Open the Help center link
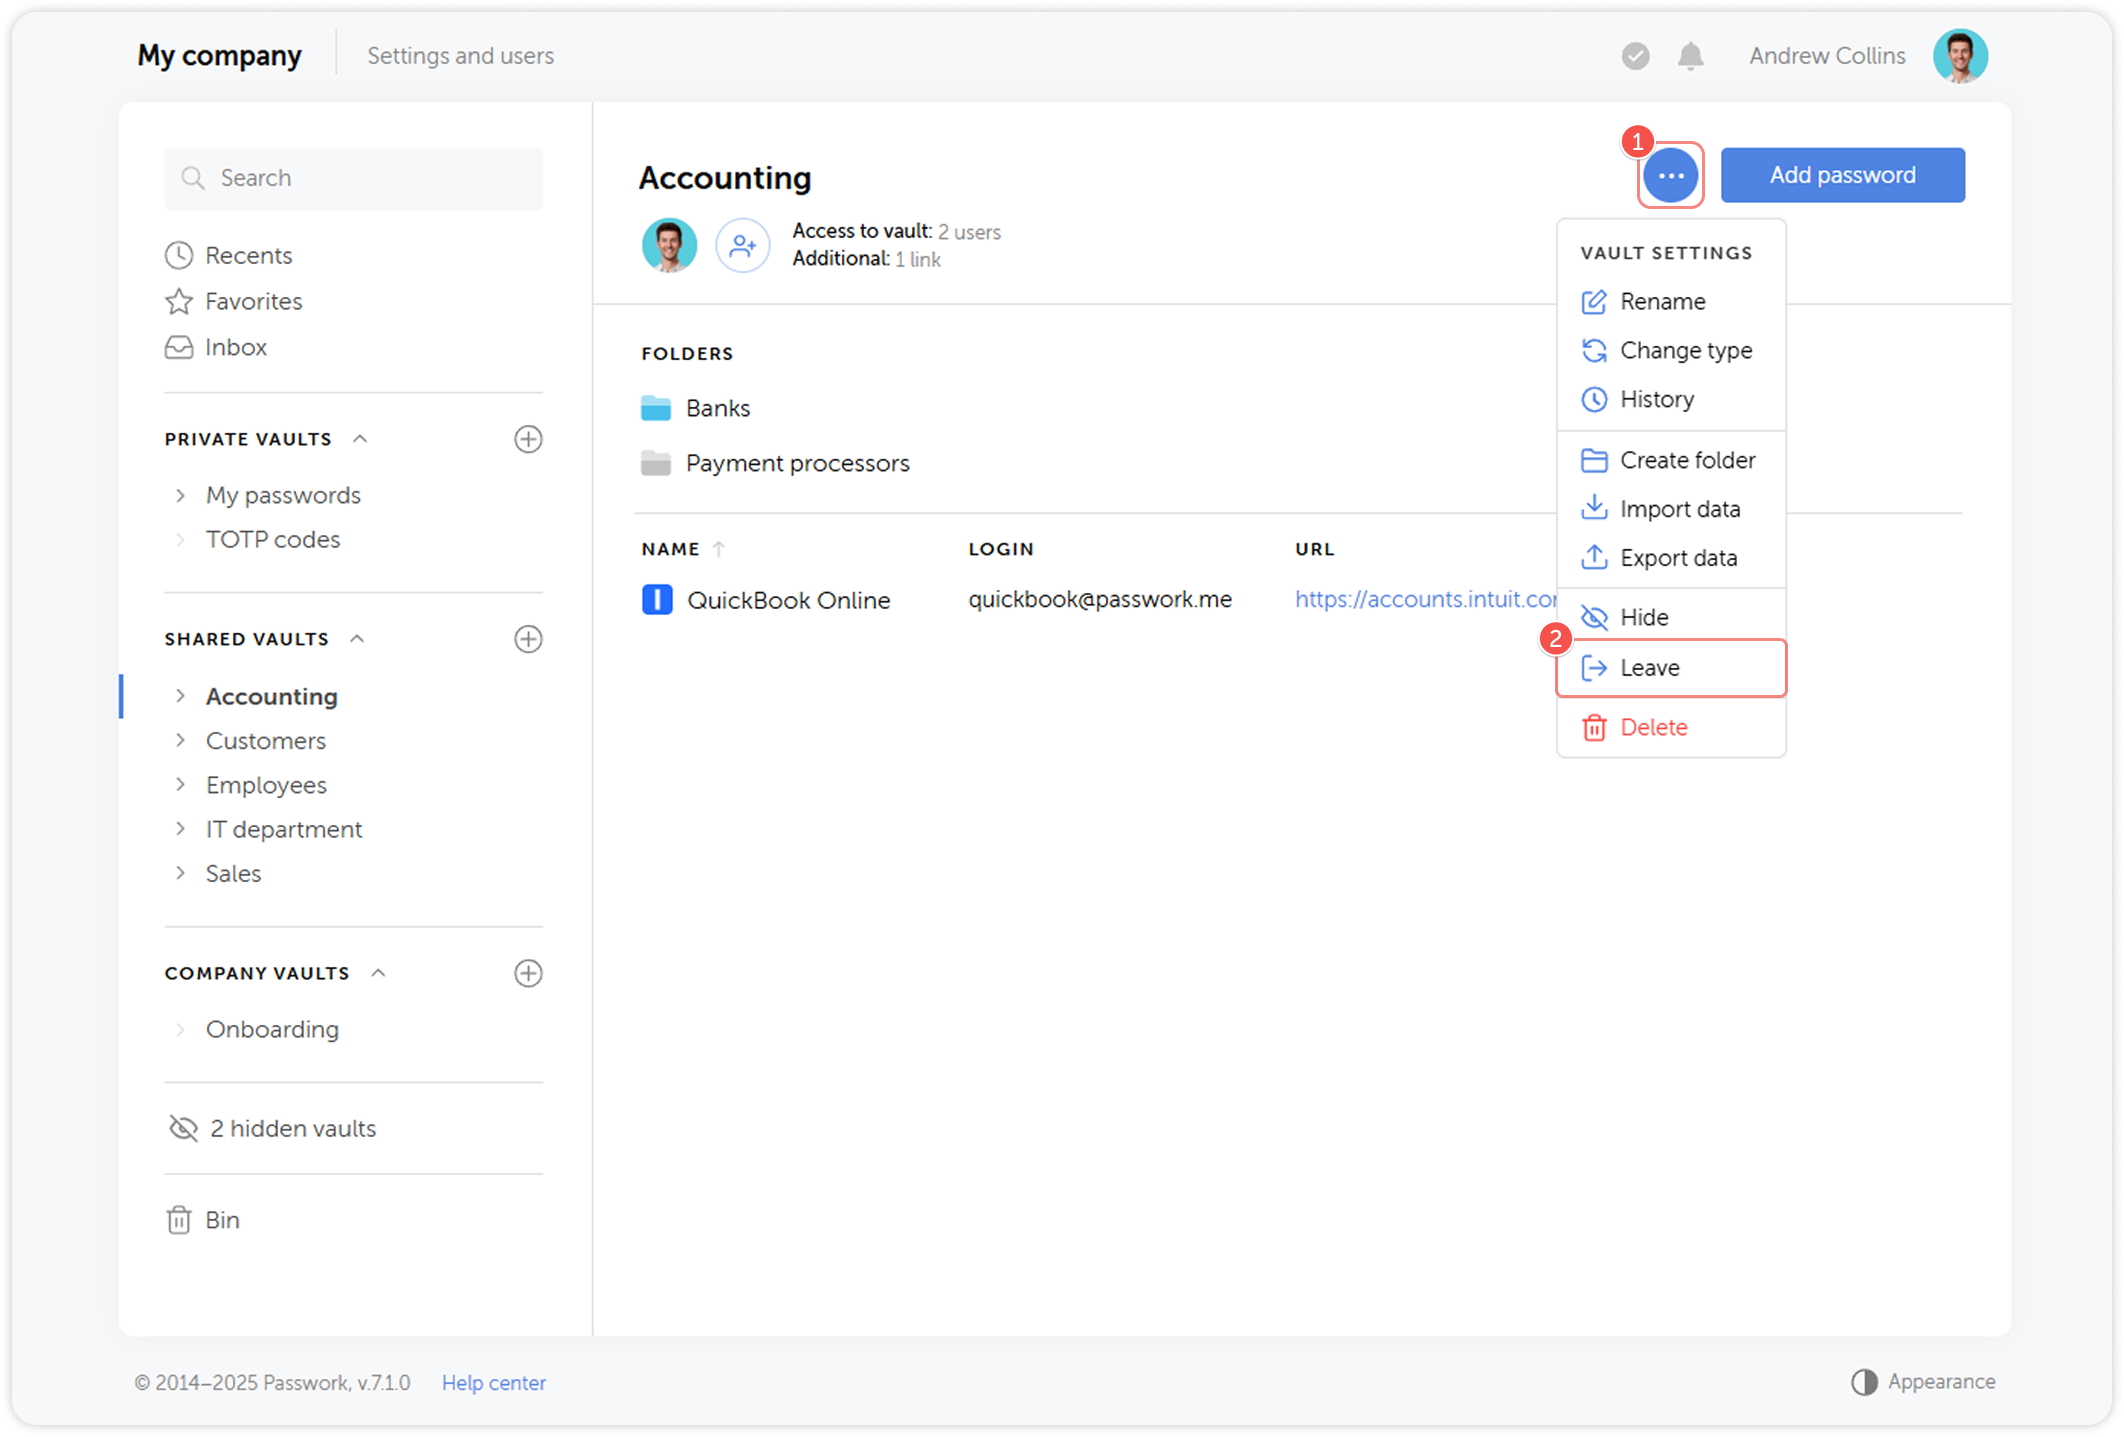This screenshot has width=2124, height=1437. coord(493,1382)
